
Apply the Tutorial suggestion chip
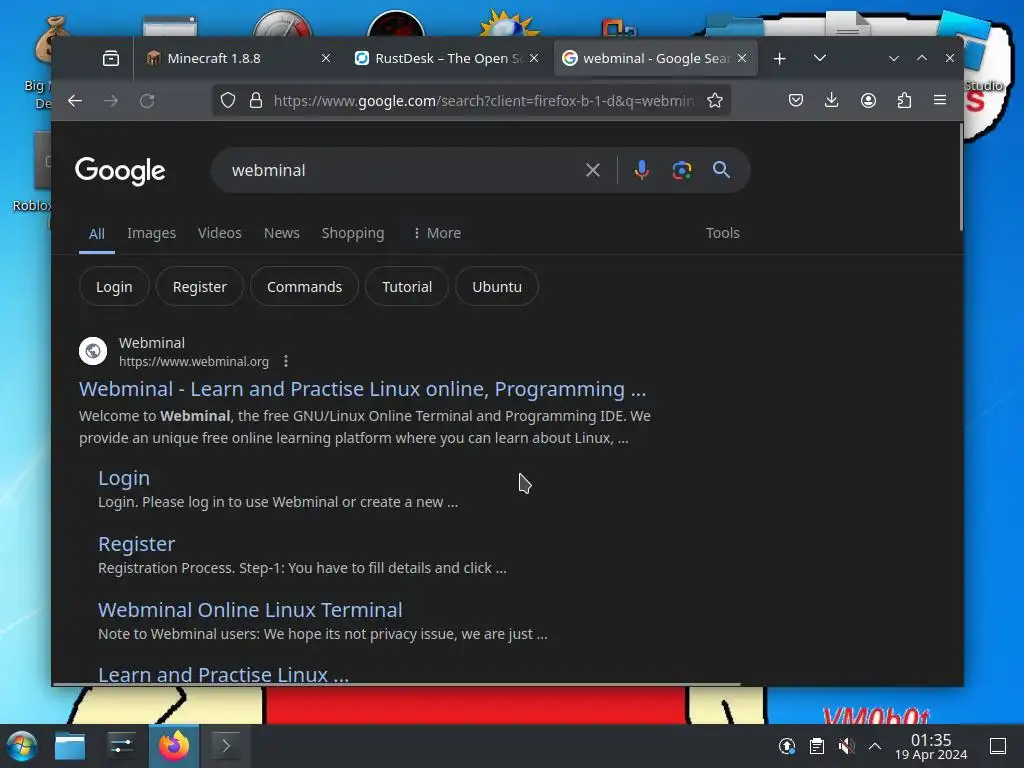pos(407,287)
